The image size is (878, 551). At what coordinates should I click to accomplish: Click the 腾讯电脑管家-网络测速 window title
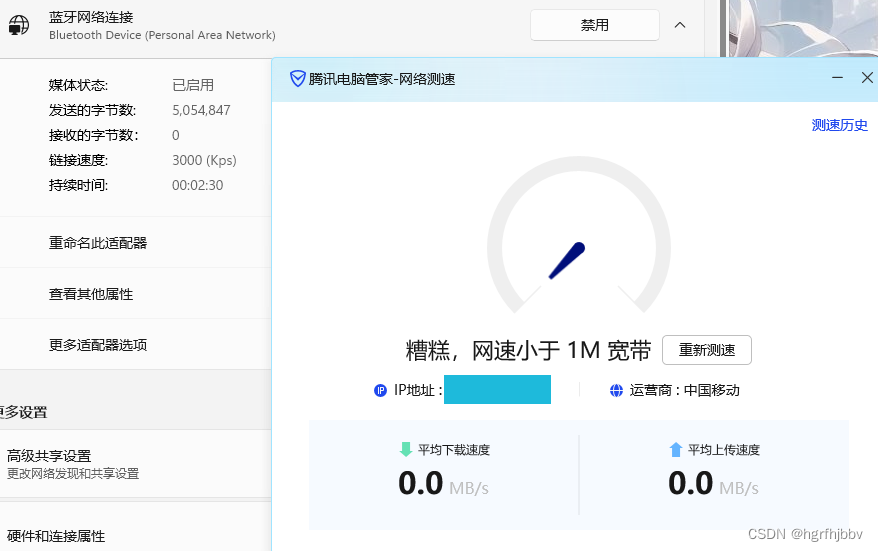[x=382, y=79]
